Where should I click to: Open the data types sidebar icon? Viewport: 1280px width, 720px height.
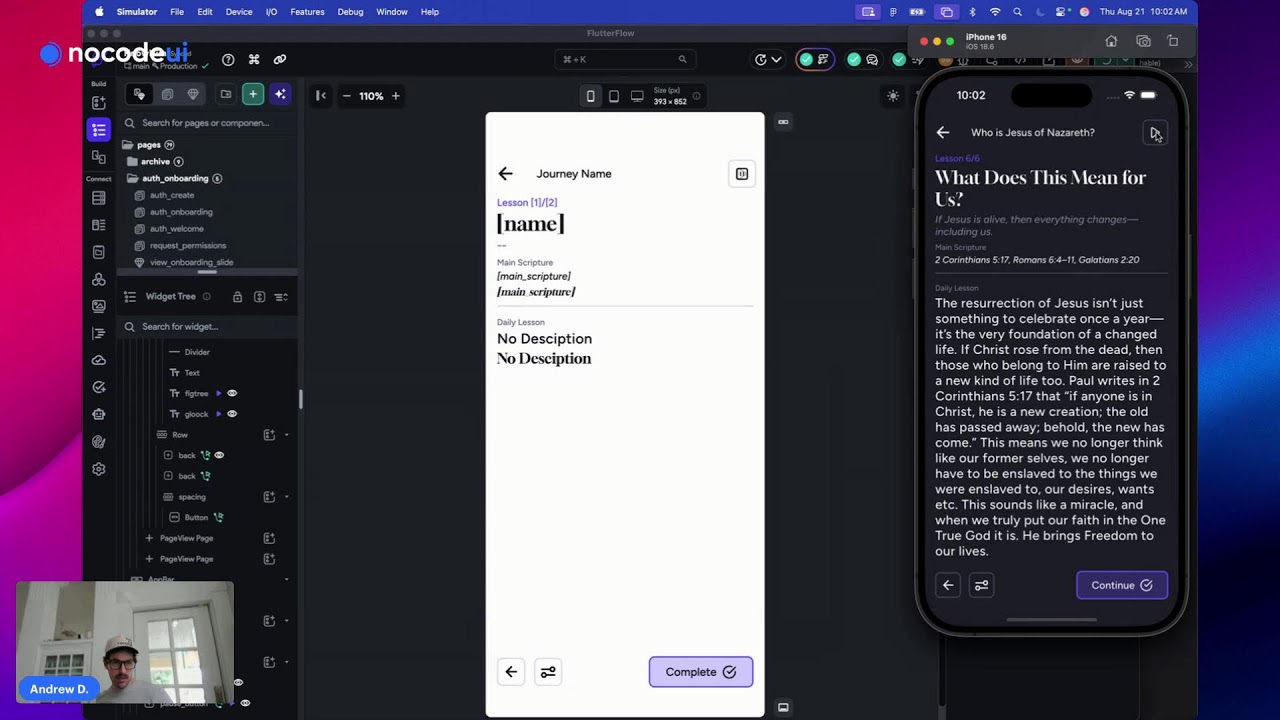(x=99, y=225)
